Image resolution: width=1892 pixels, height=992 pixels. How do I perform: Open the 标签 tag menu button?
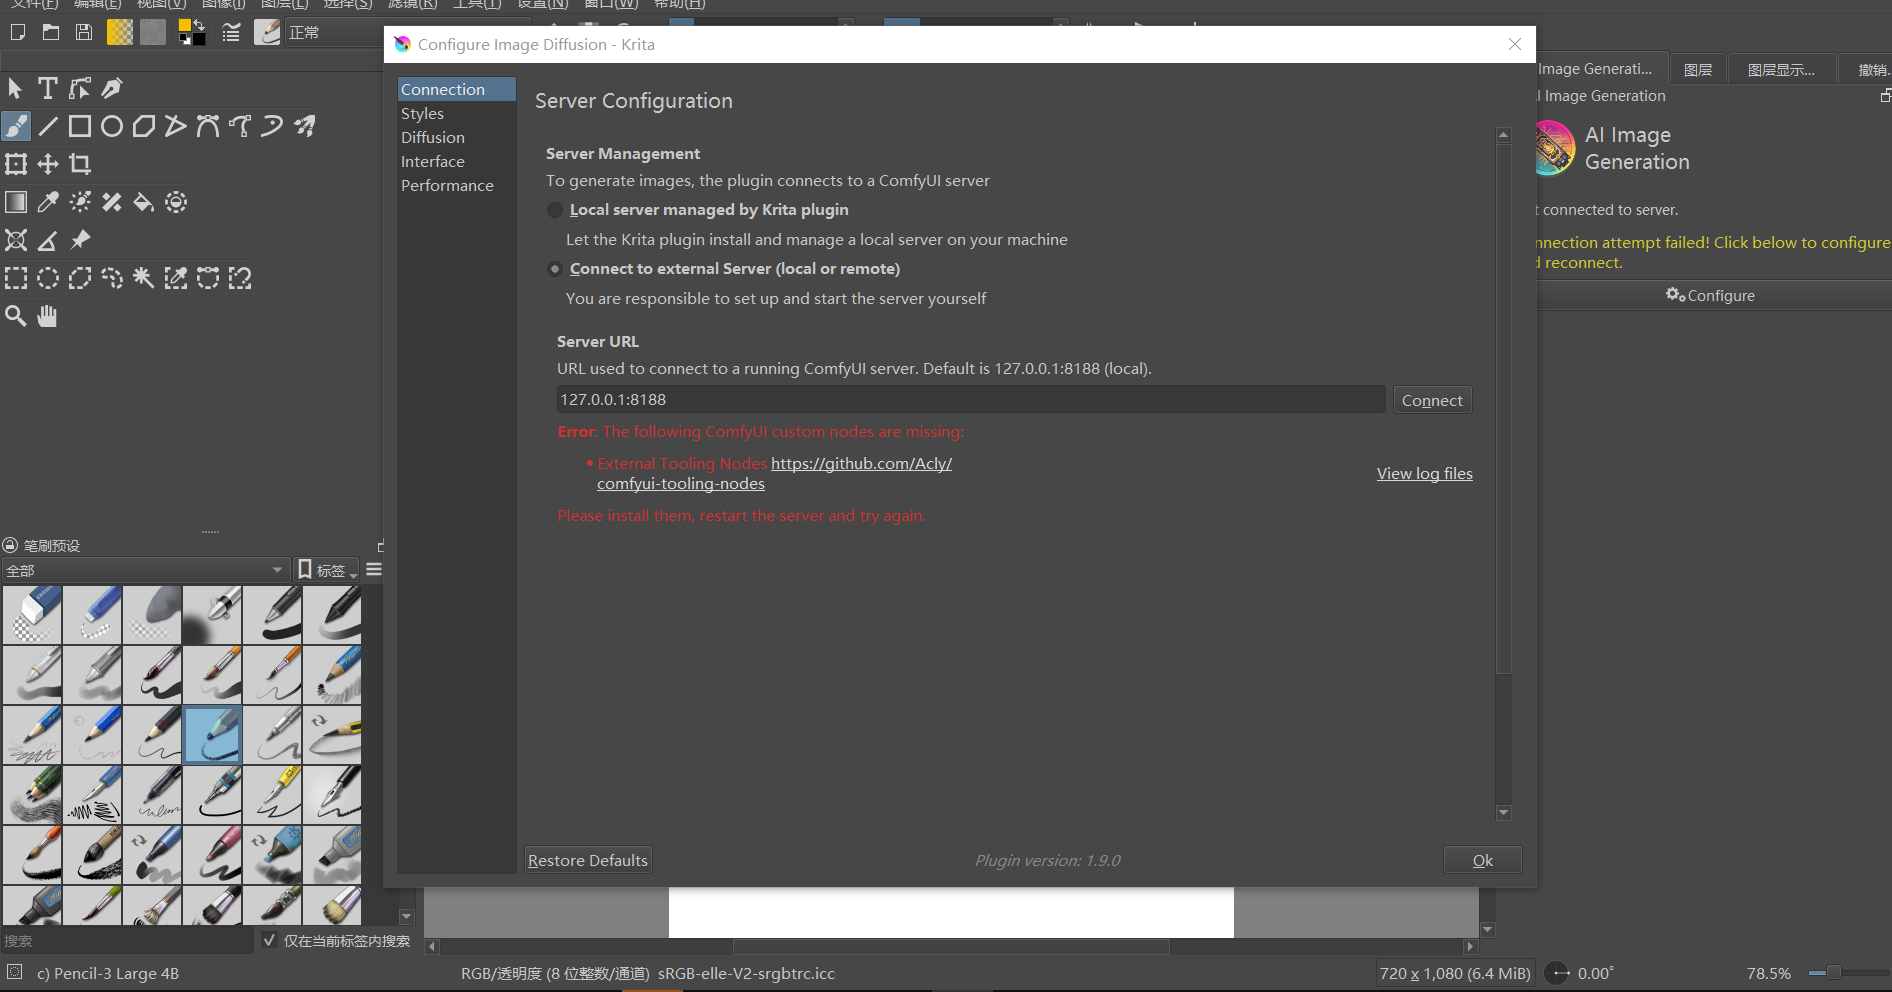tap(328, 570)
